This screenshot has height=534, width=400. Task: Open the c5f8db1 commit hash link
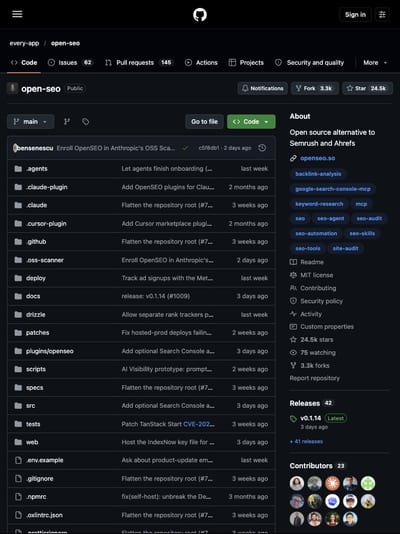click(x=209, y=148)
